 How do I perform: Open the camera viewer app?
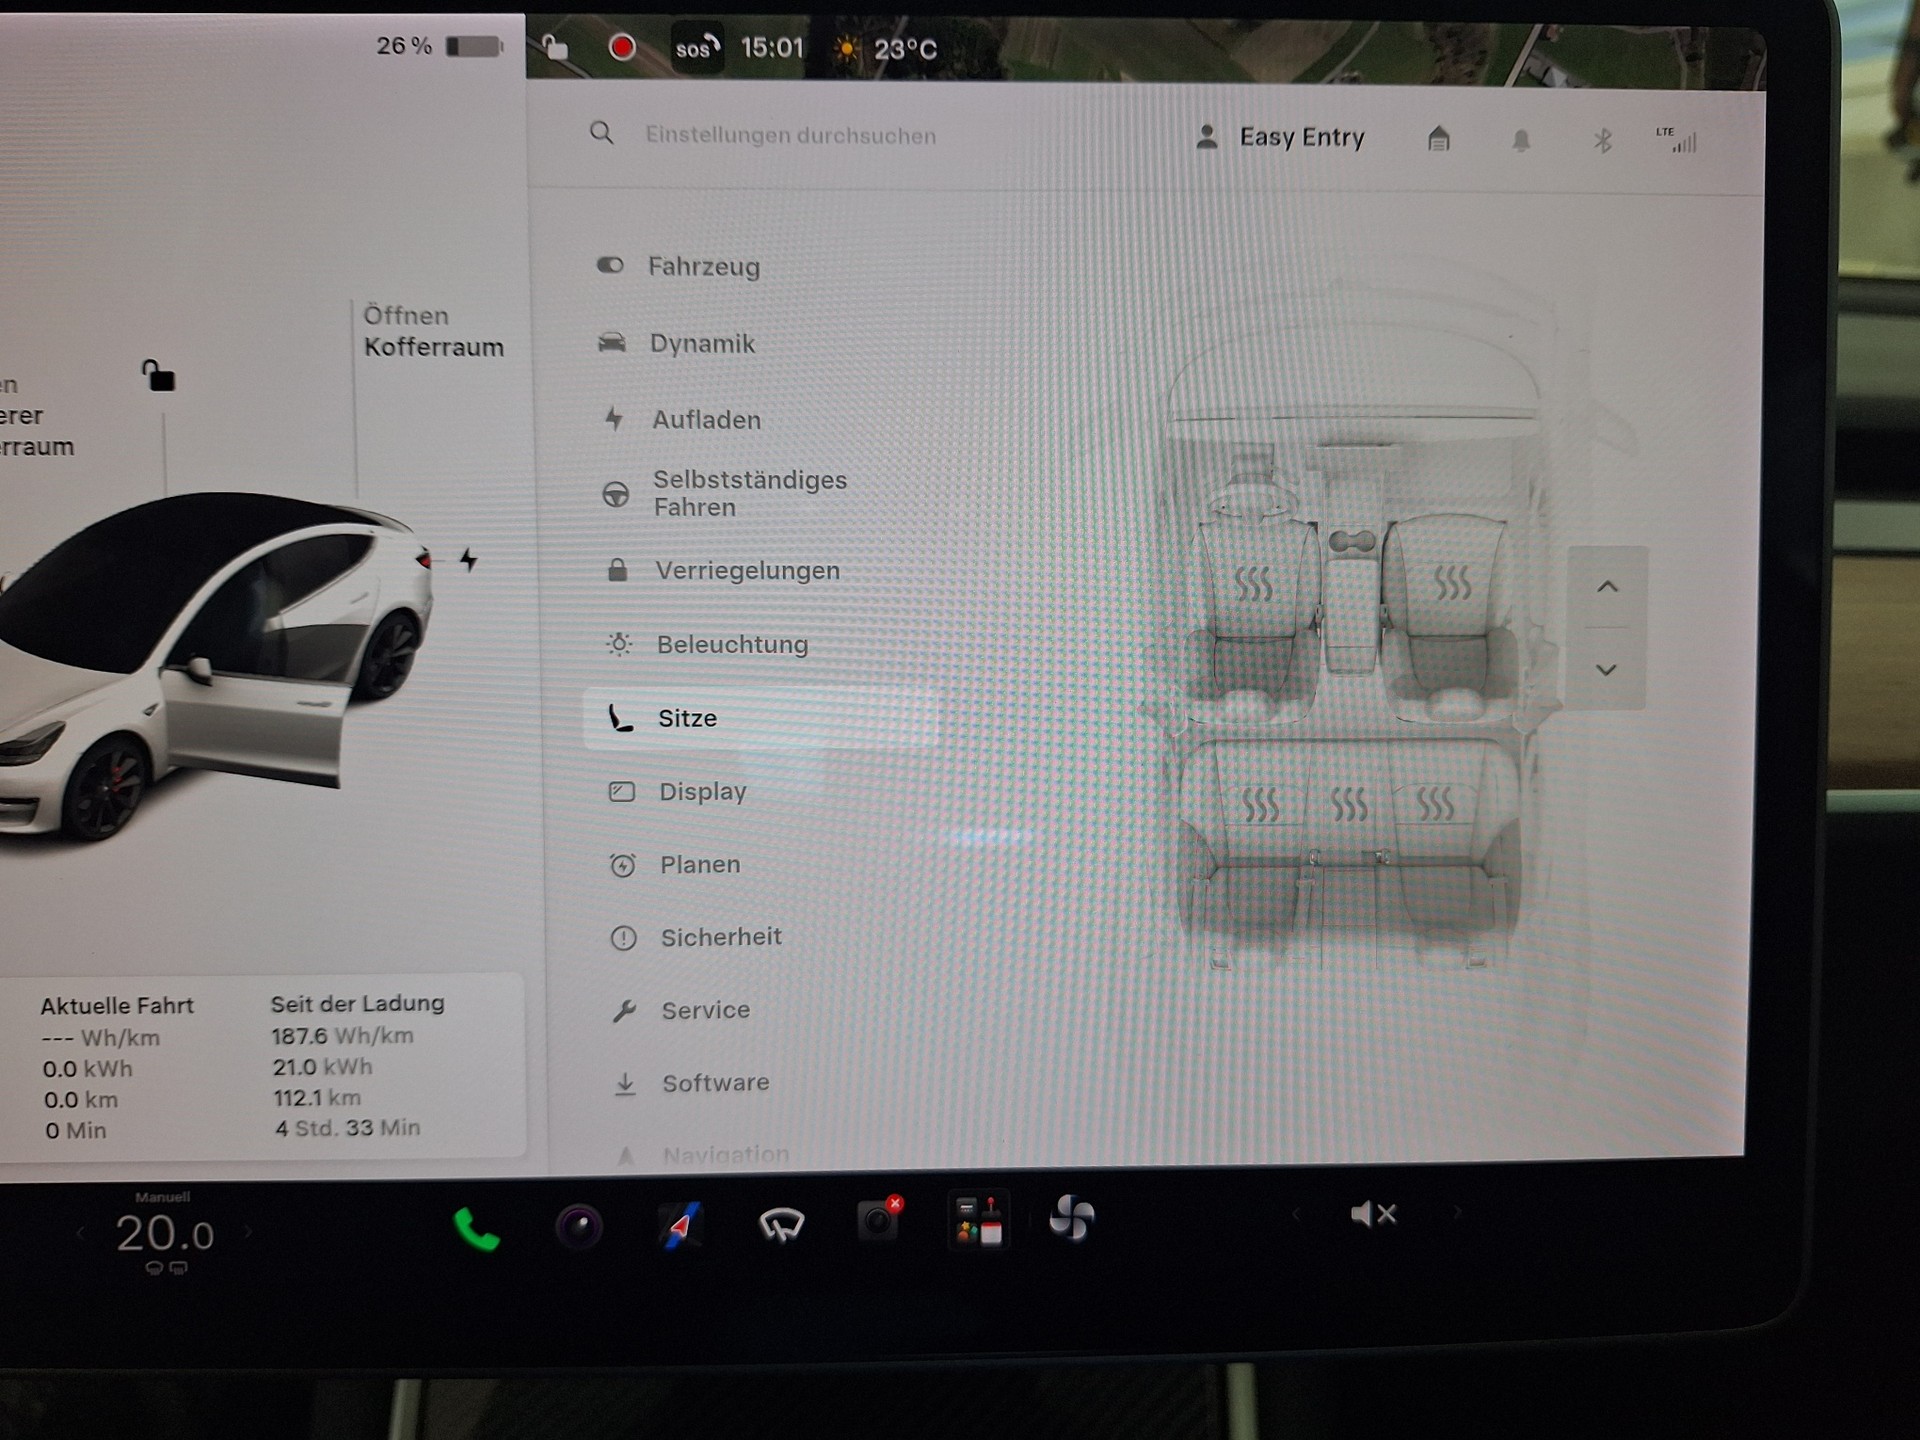[x=579, y=1226]
